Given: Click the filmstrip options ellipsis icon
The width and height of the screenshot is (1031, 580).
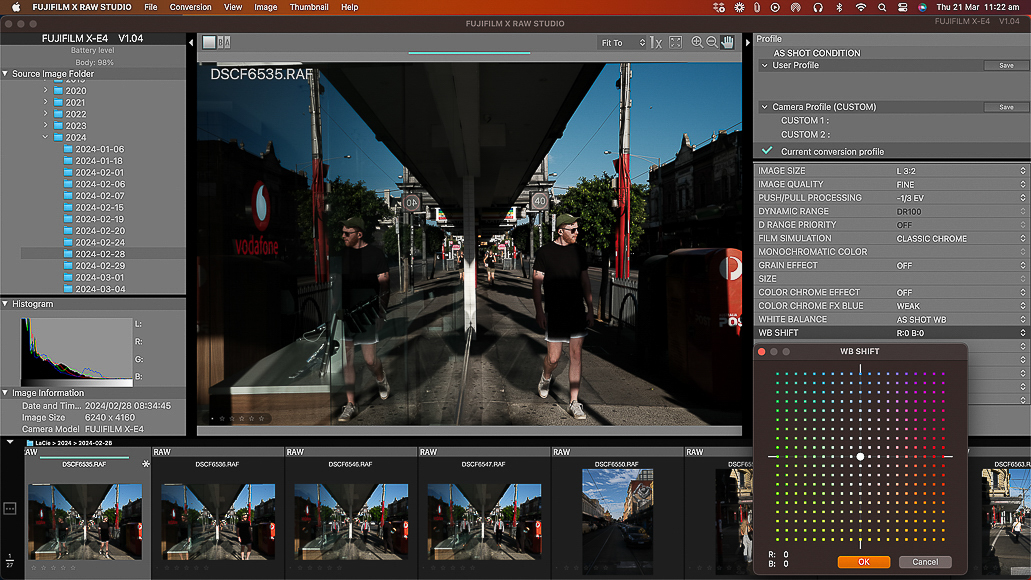Looking at the screenshot, I should tap(10, 508).
